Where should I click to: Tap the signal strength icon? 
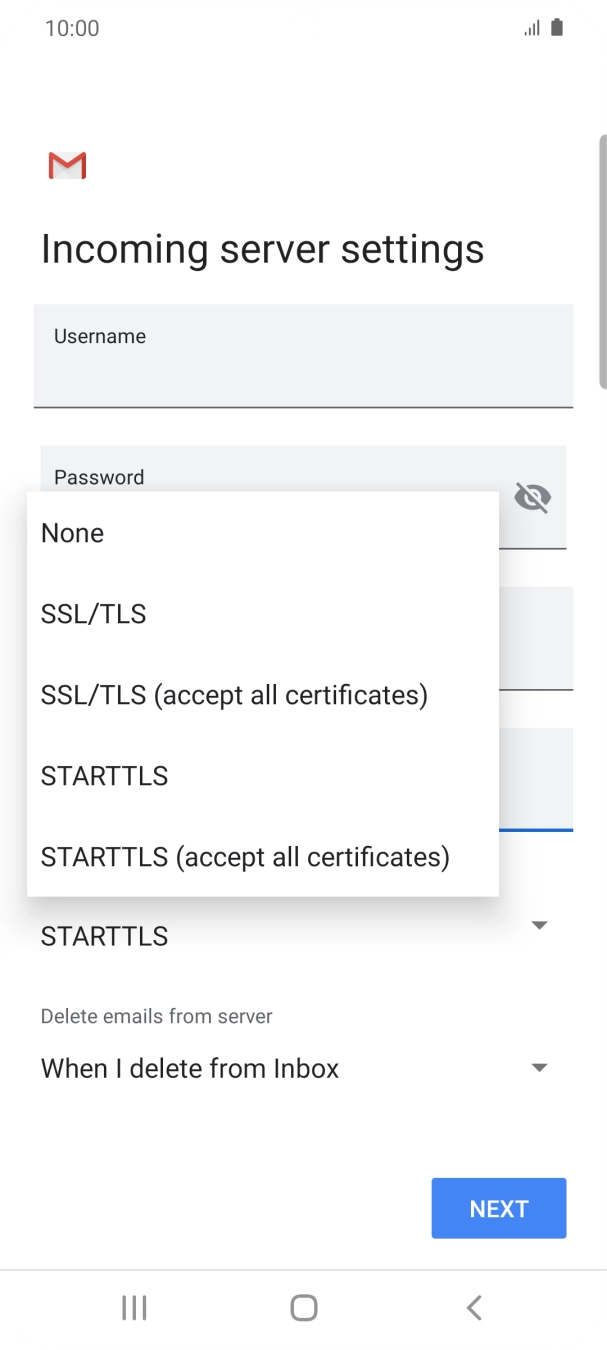pos(531,28)
